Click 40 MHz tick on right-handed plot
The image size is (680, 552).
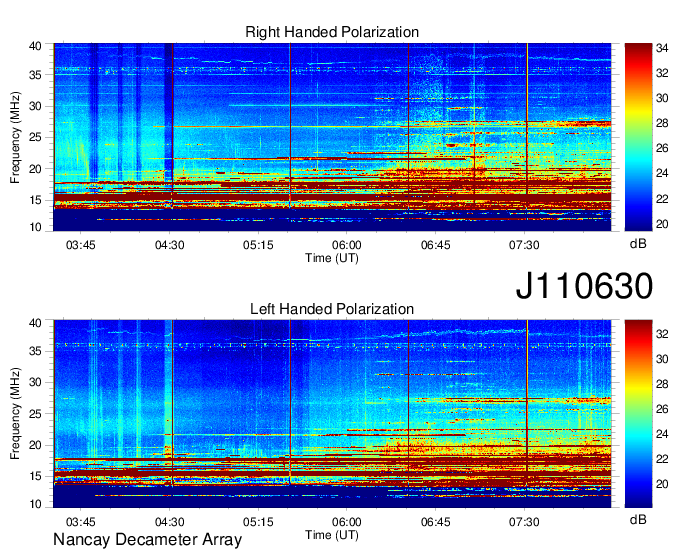pyautogui.click(x=35, y=46)
